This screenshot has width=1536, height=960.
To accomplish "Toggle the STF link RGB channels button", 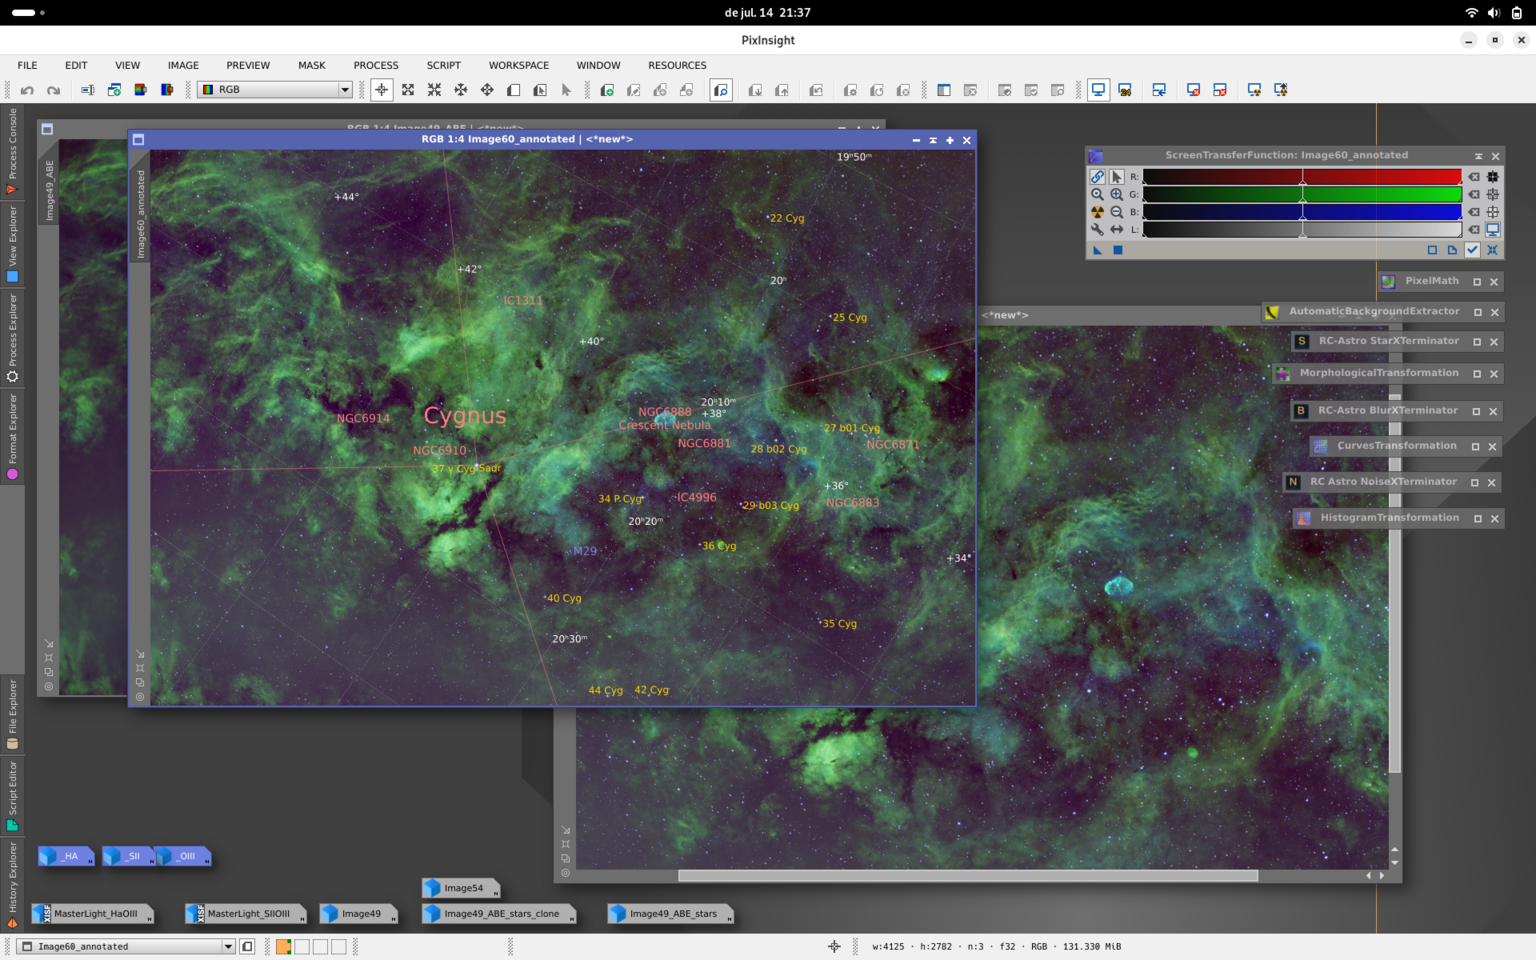I will coord(1097,176).
